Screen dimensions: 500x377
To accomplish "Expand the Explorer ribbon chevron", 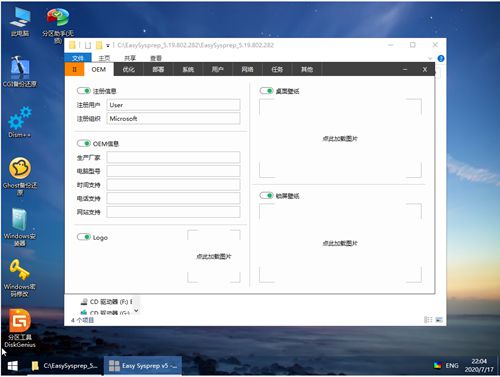I will (x=430, y=58).
